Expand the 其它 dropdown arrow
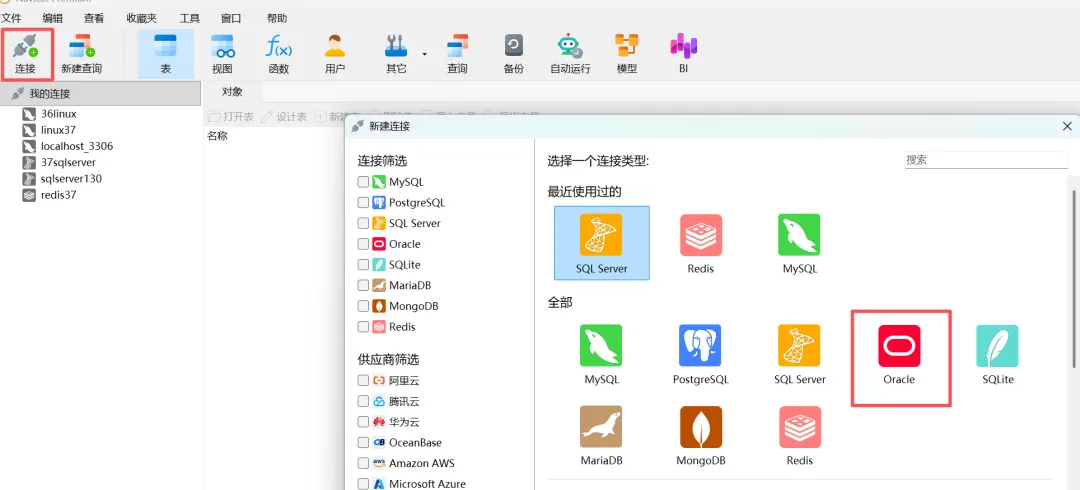 [424, 53]
